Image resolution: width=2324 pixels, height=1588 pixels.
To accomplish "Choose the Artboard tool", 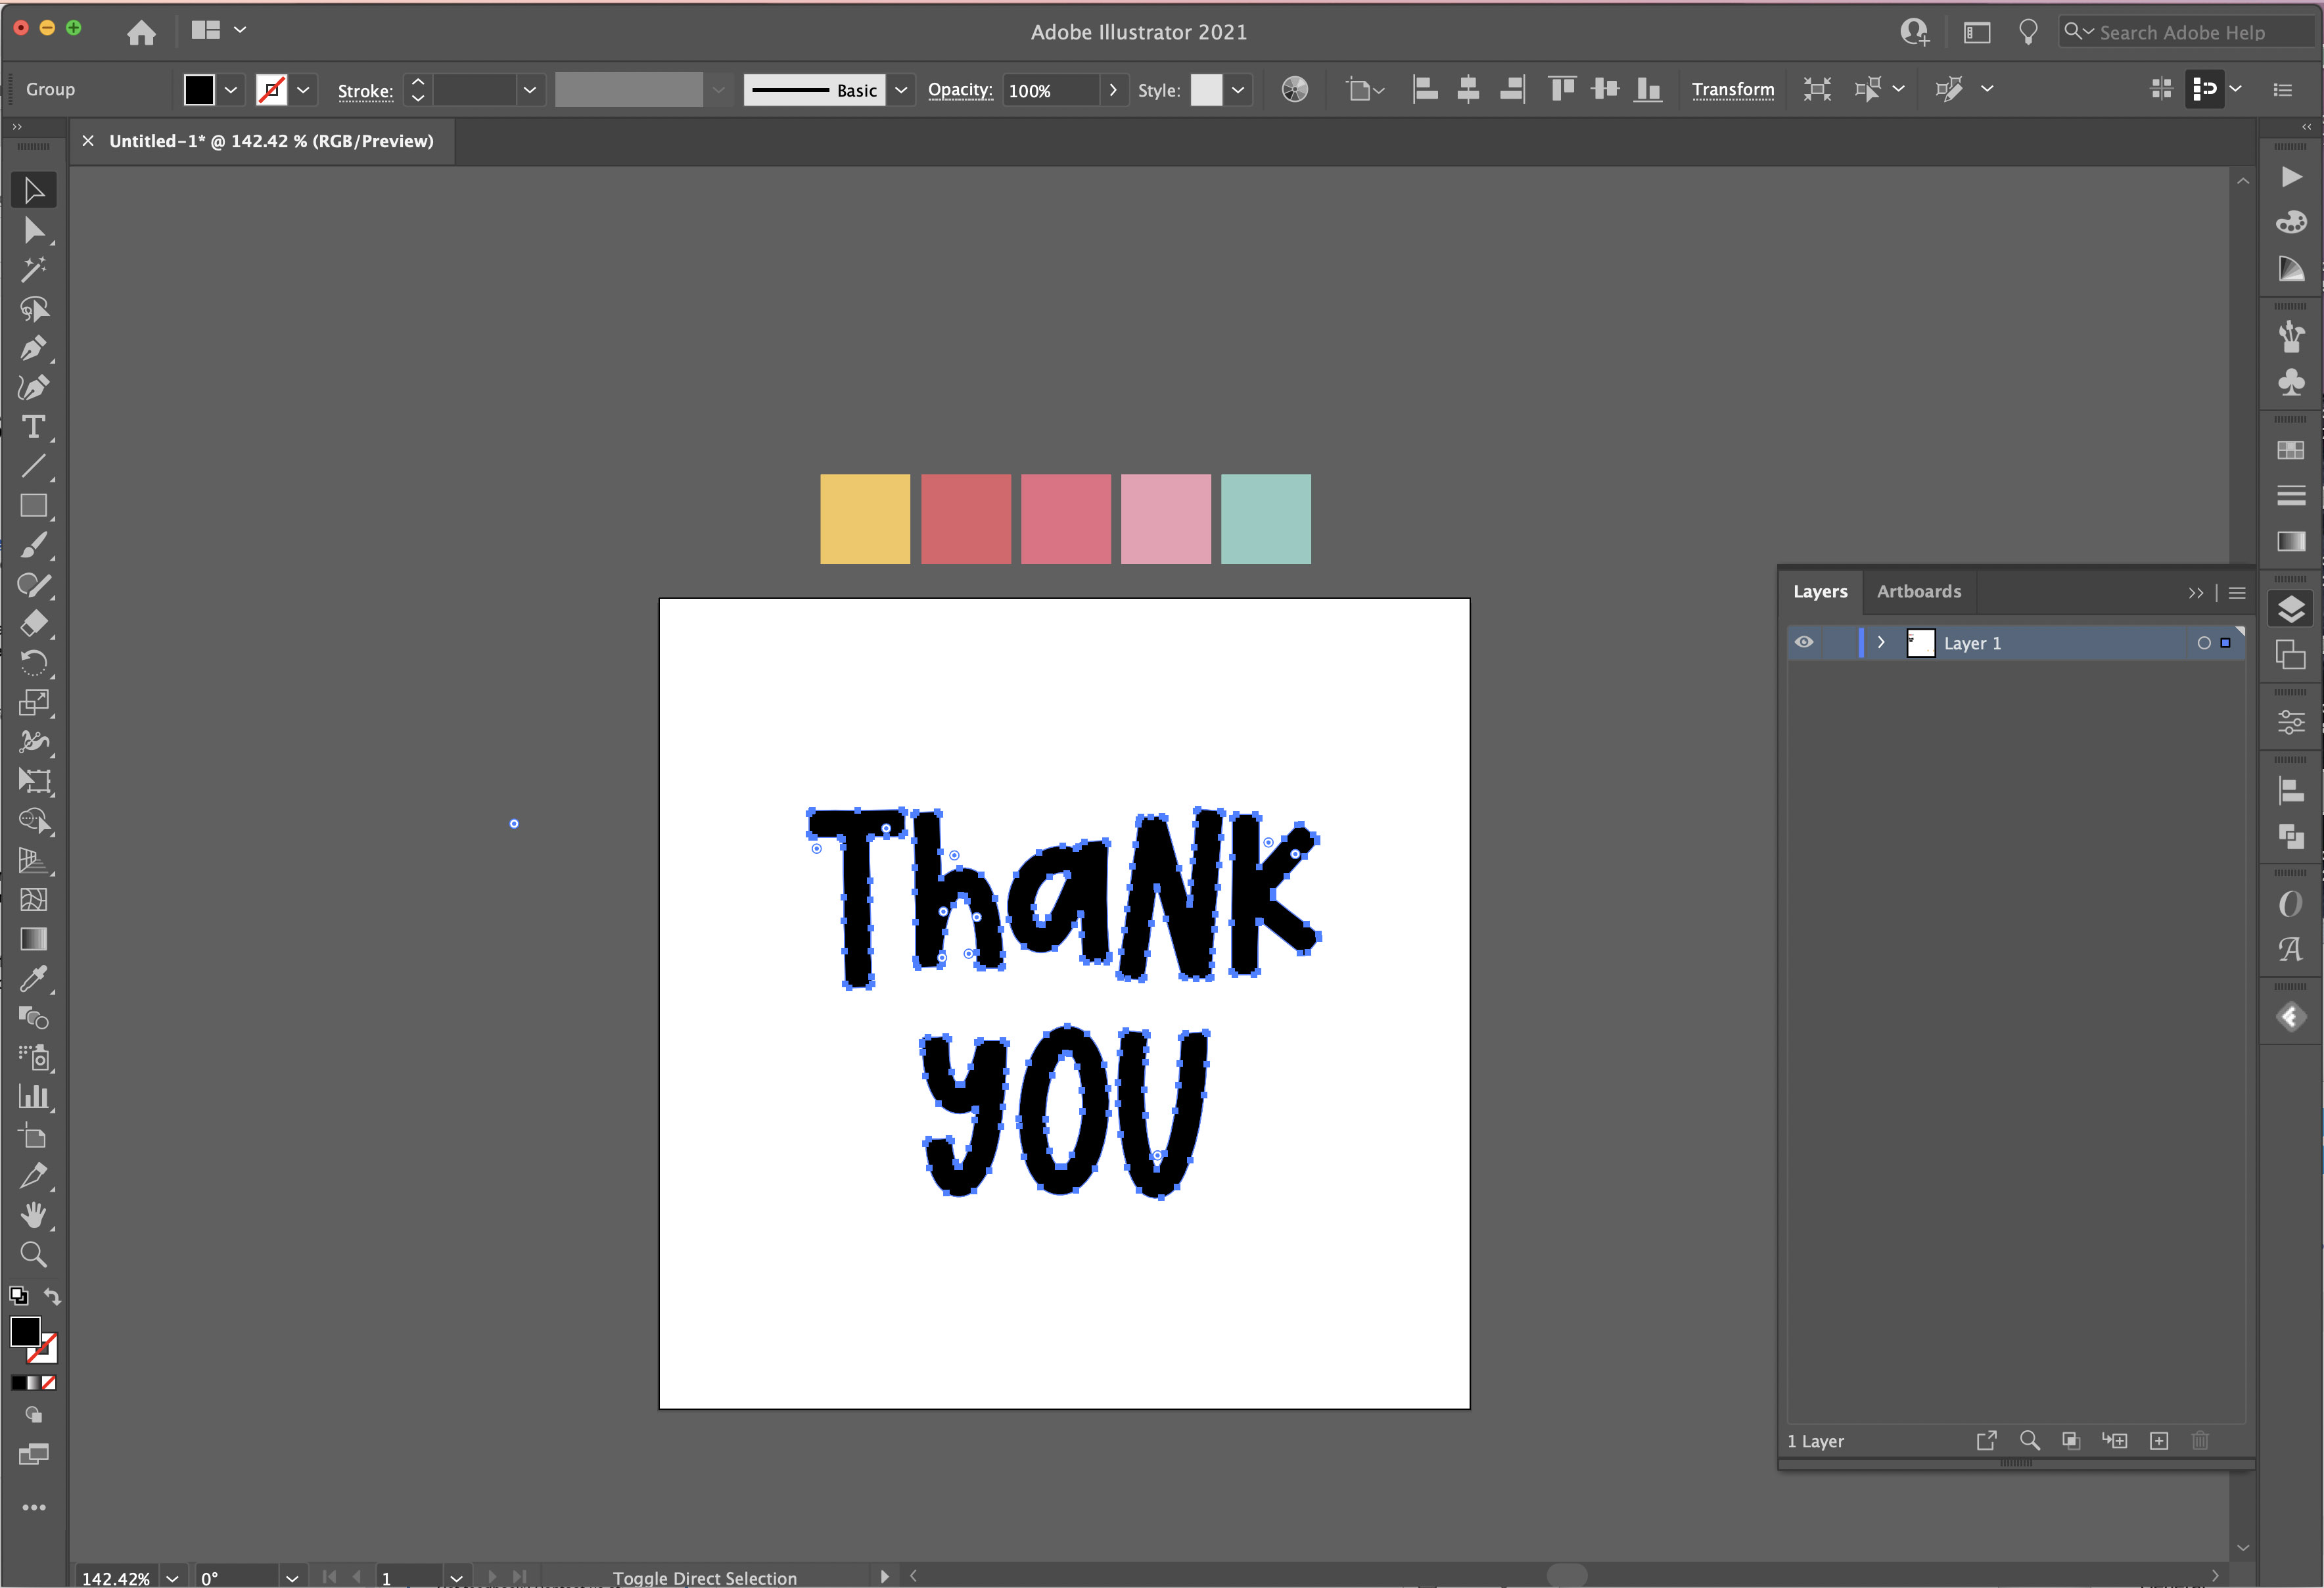I will [x=33, y=1136].
